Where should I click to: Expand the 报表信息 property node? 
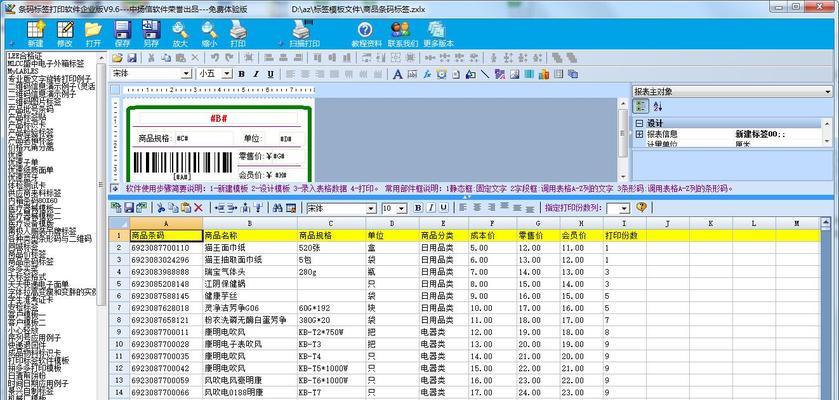(639, 134)
